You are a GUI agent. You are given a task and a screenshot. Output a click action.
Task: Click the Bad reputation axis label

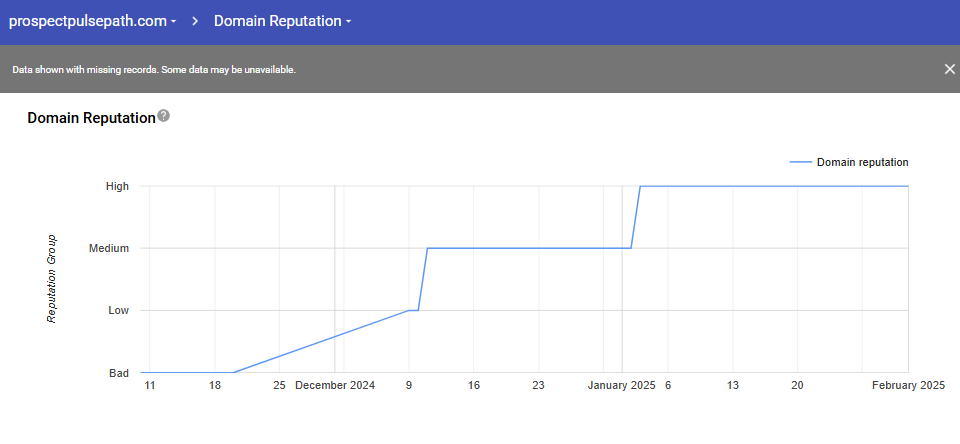[118, 373]
